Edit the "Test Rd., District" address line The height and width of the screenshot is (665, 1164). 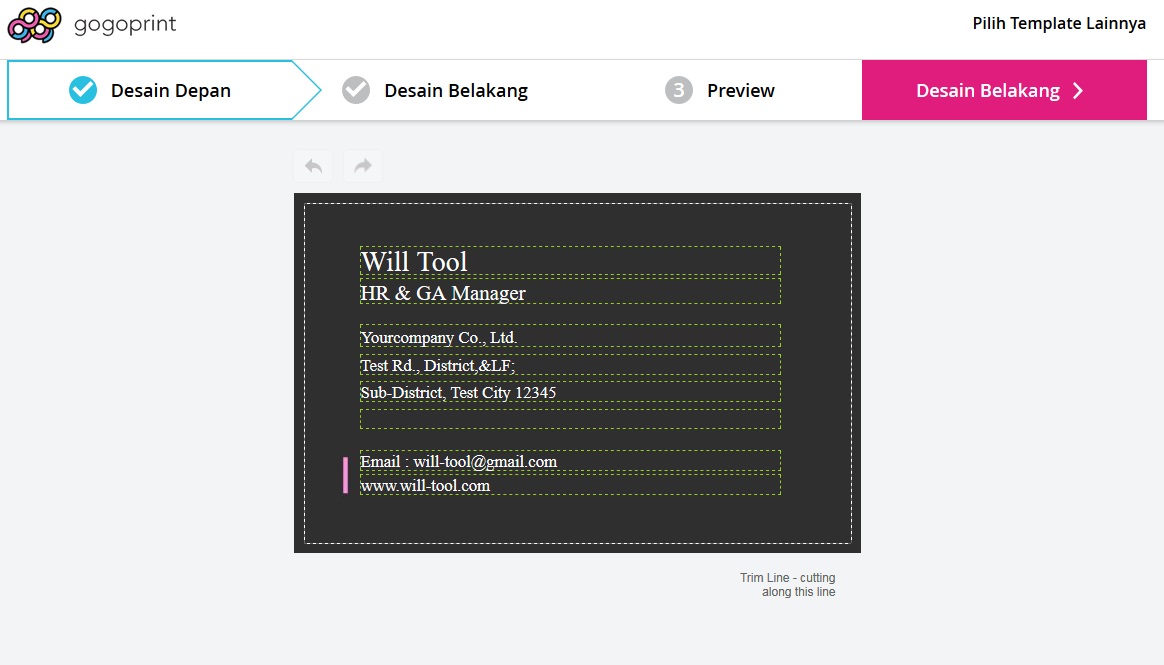[x=437, y=365]
